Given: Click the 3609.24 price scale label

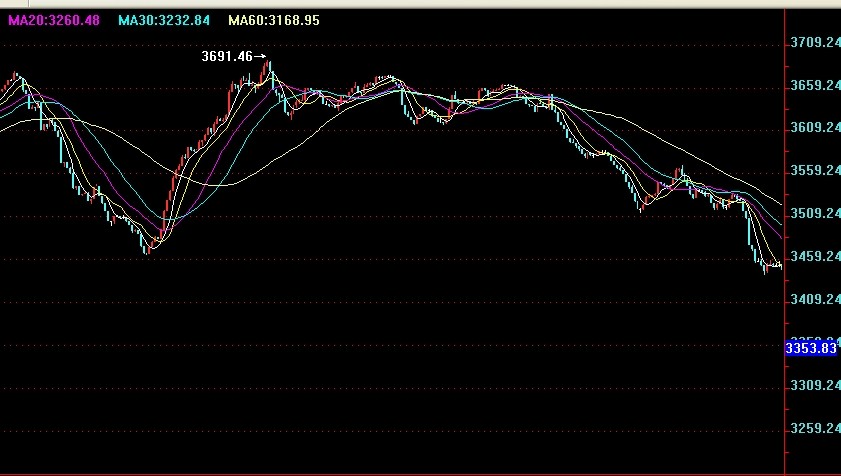Looking at the screenshot, I should click(813, 128).
